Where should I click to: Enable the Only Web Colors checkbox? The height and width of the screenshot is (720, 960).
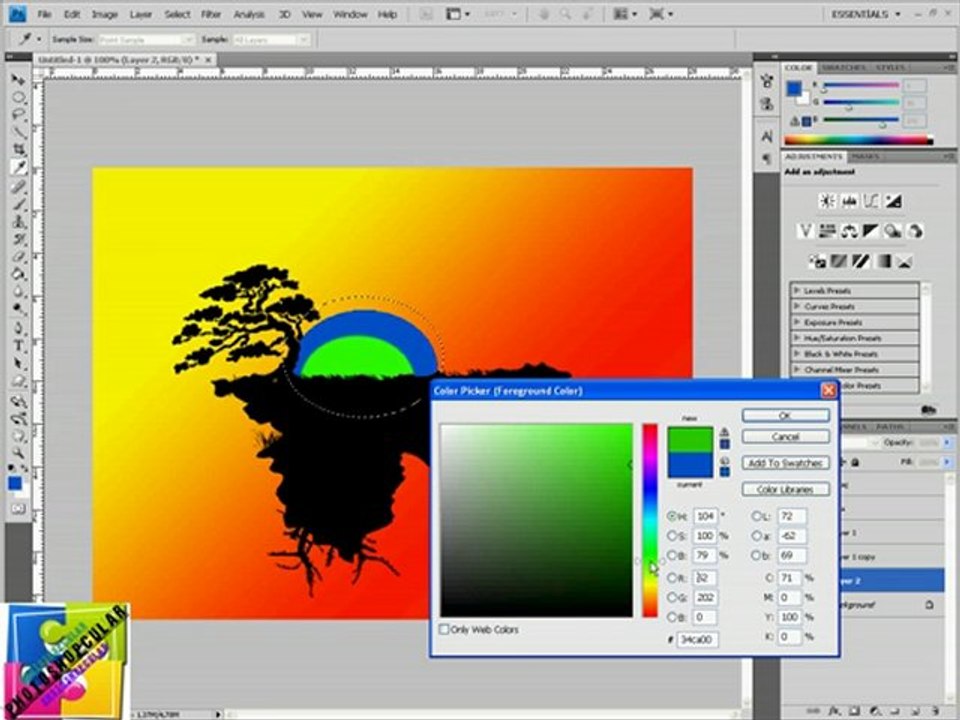[445, 630]
